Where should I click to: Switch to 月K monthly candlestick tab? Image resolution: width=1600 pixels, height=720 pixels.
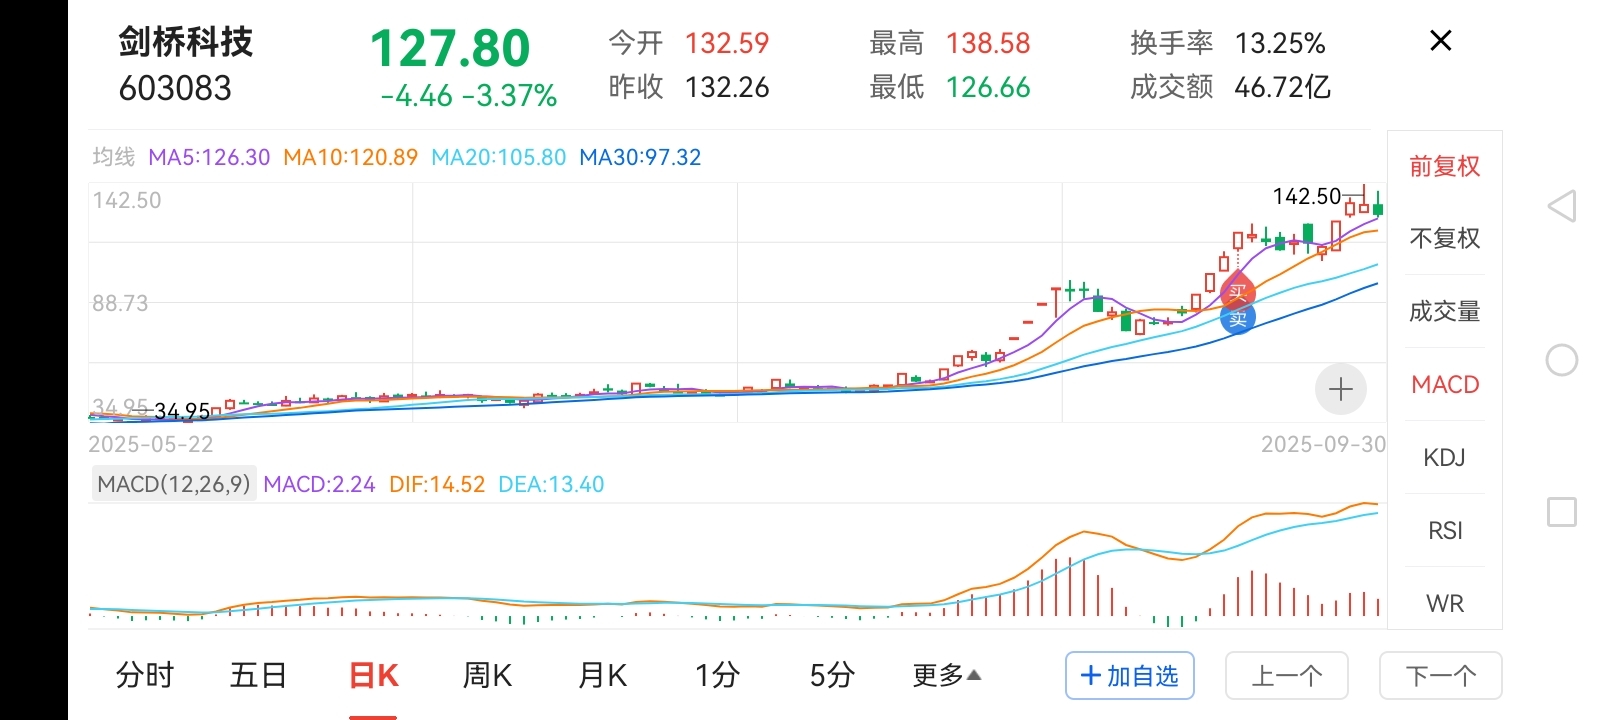(x=602, y=676)
